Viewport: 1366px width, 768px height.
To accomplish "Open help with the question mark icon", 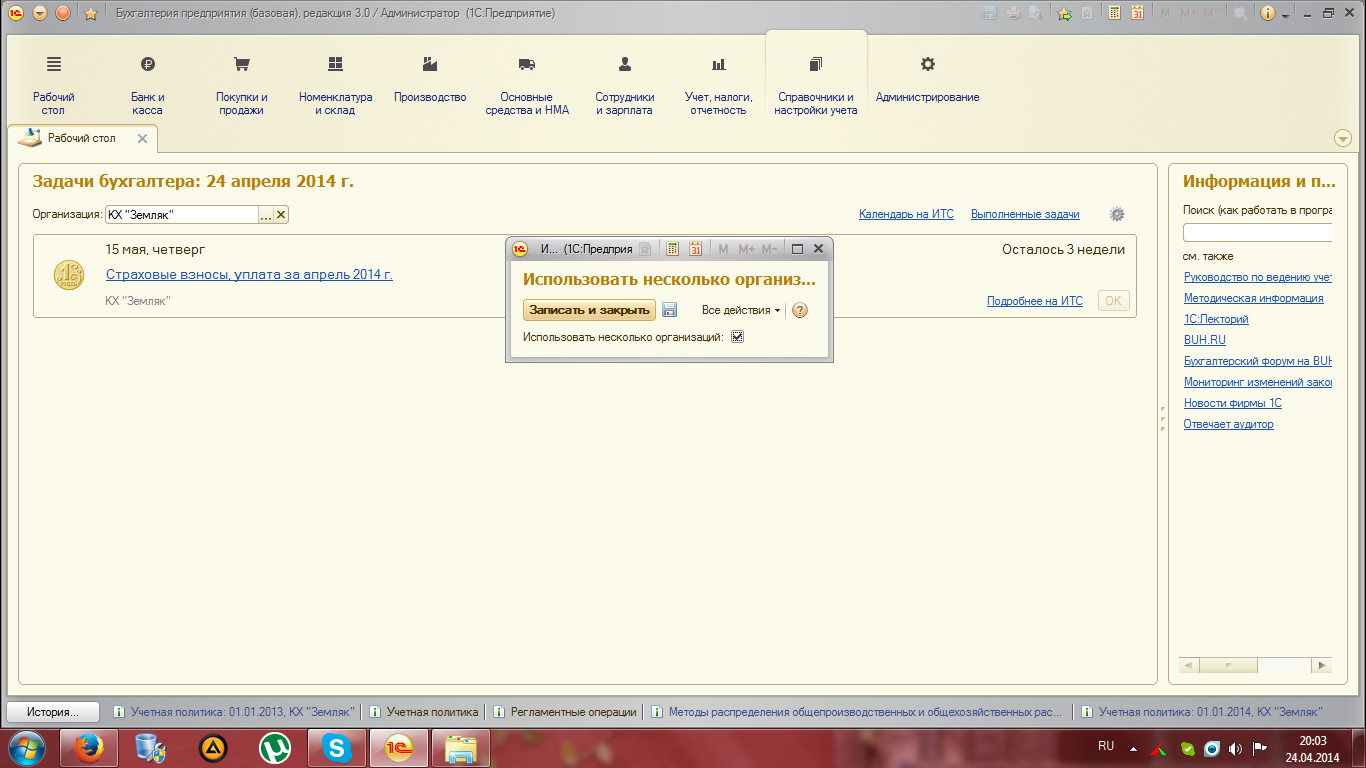I will (799, 310).
